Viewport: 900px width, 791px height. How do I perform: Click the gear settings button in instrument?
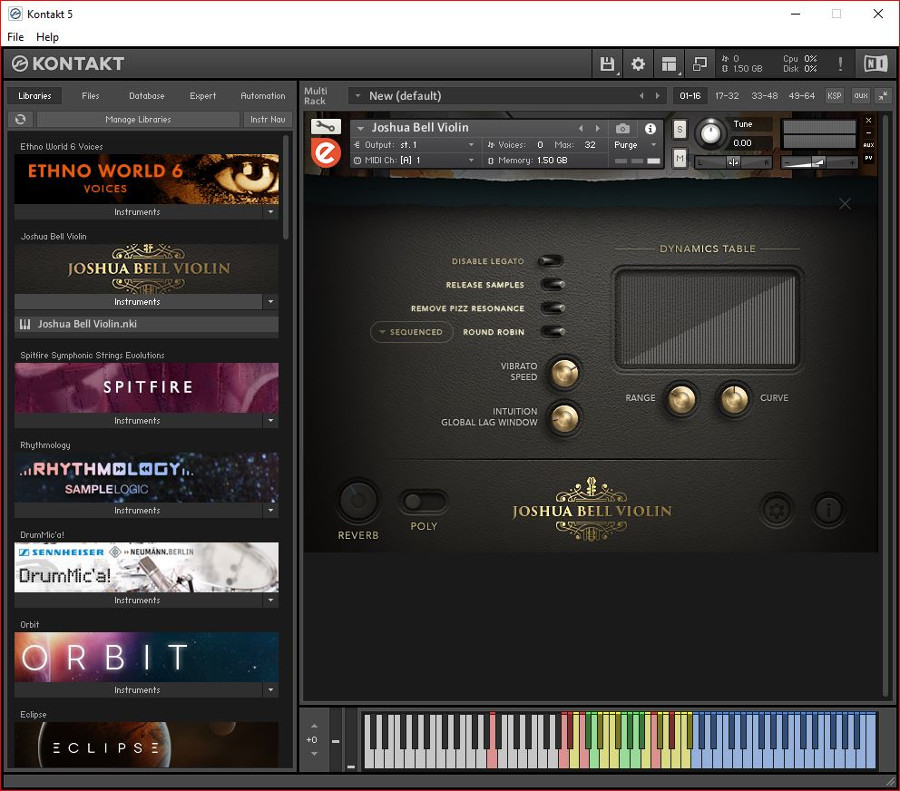(777, 509)
